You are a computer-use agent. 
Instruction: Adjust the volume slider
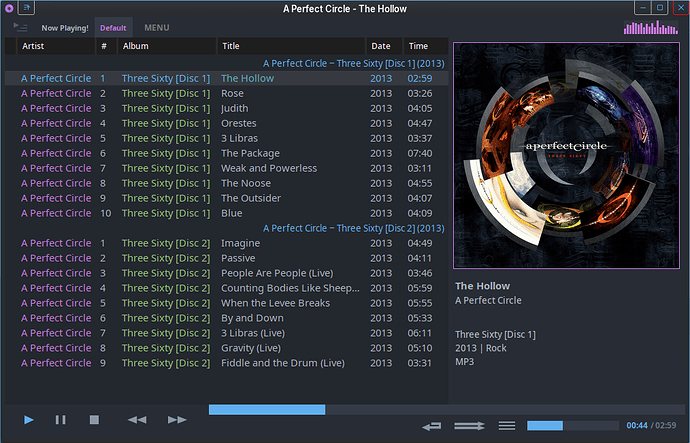click(x=573, y=425)
